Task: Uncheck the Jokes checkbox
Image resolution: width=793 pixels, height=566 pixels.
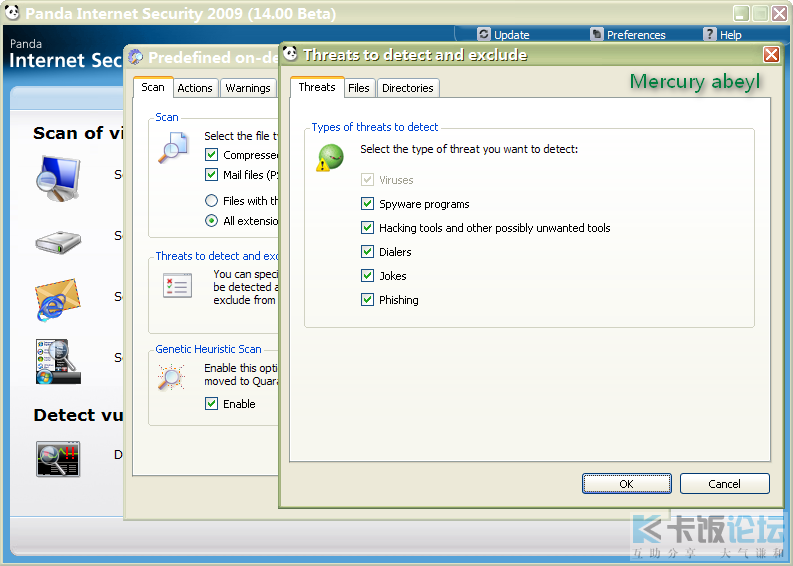Action: [368, 276]
